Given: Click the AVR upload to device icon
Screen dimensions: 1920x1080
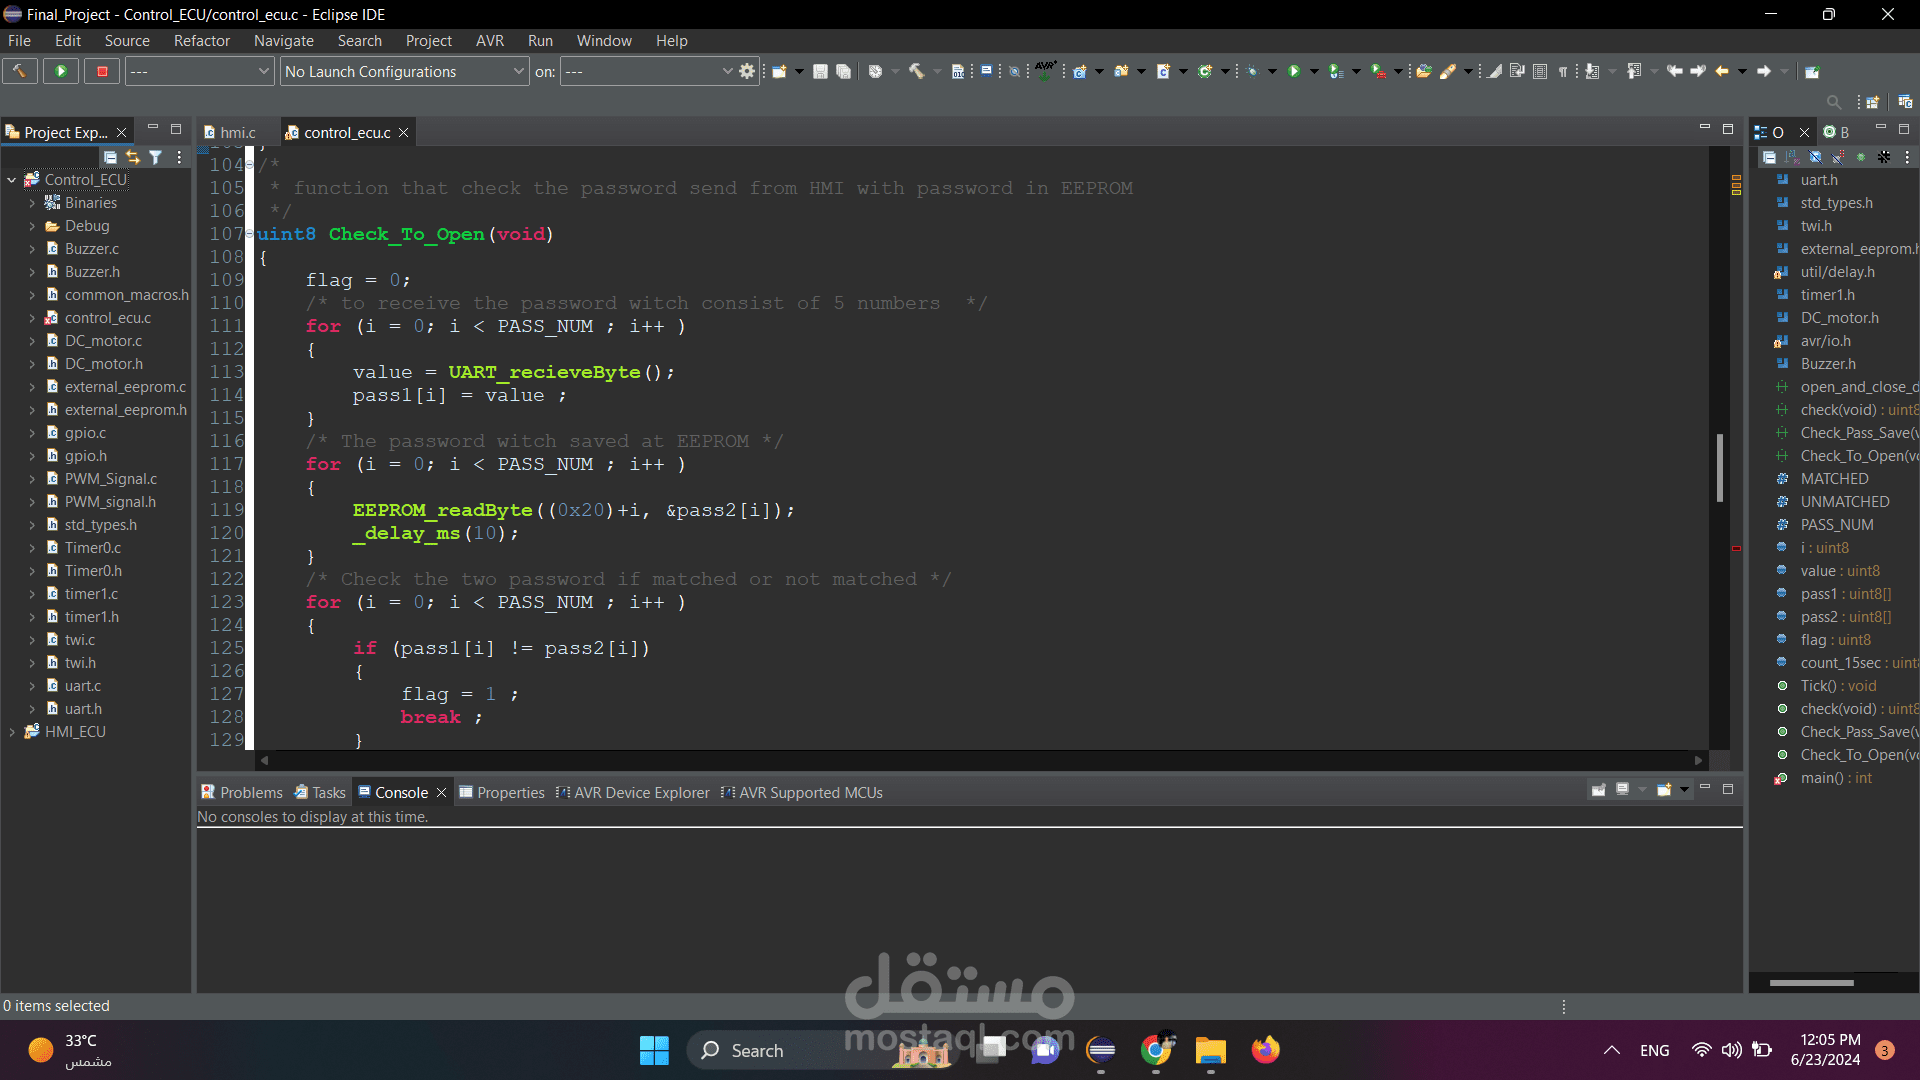Looking at the screenshot, I should (x=1045, y=70).
